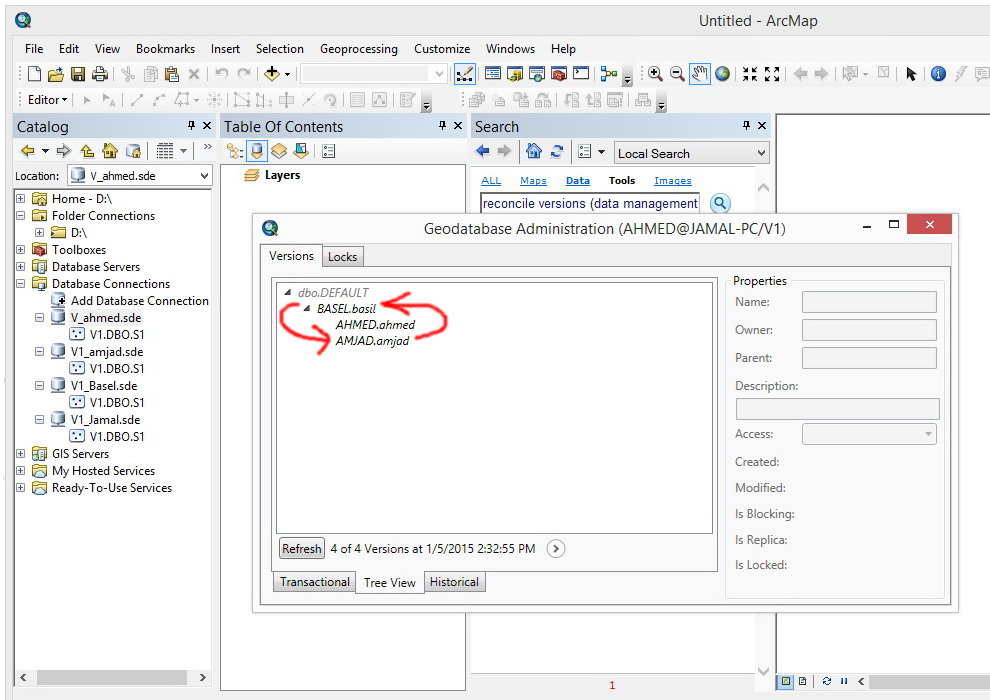Open the Local Search dropdown

(x=761, y=153)
